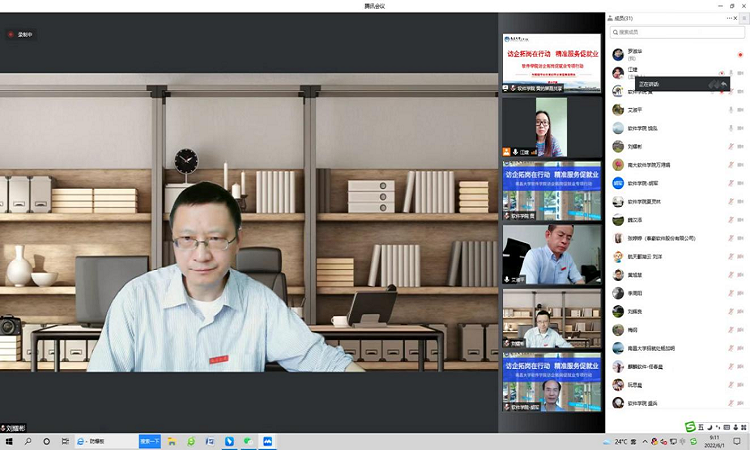Click the 正在讲话 speaking tooltip text
Screen dimensions: 750x450
[649, 84]
